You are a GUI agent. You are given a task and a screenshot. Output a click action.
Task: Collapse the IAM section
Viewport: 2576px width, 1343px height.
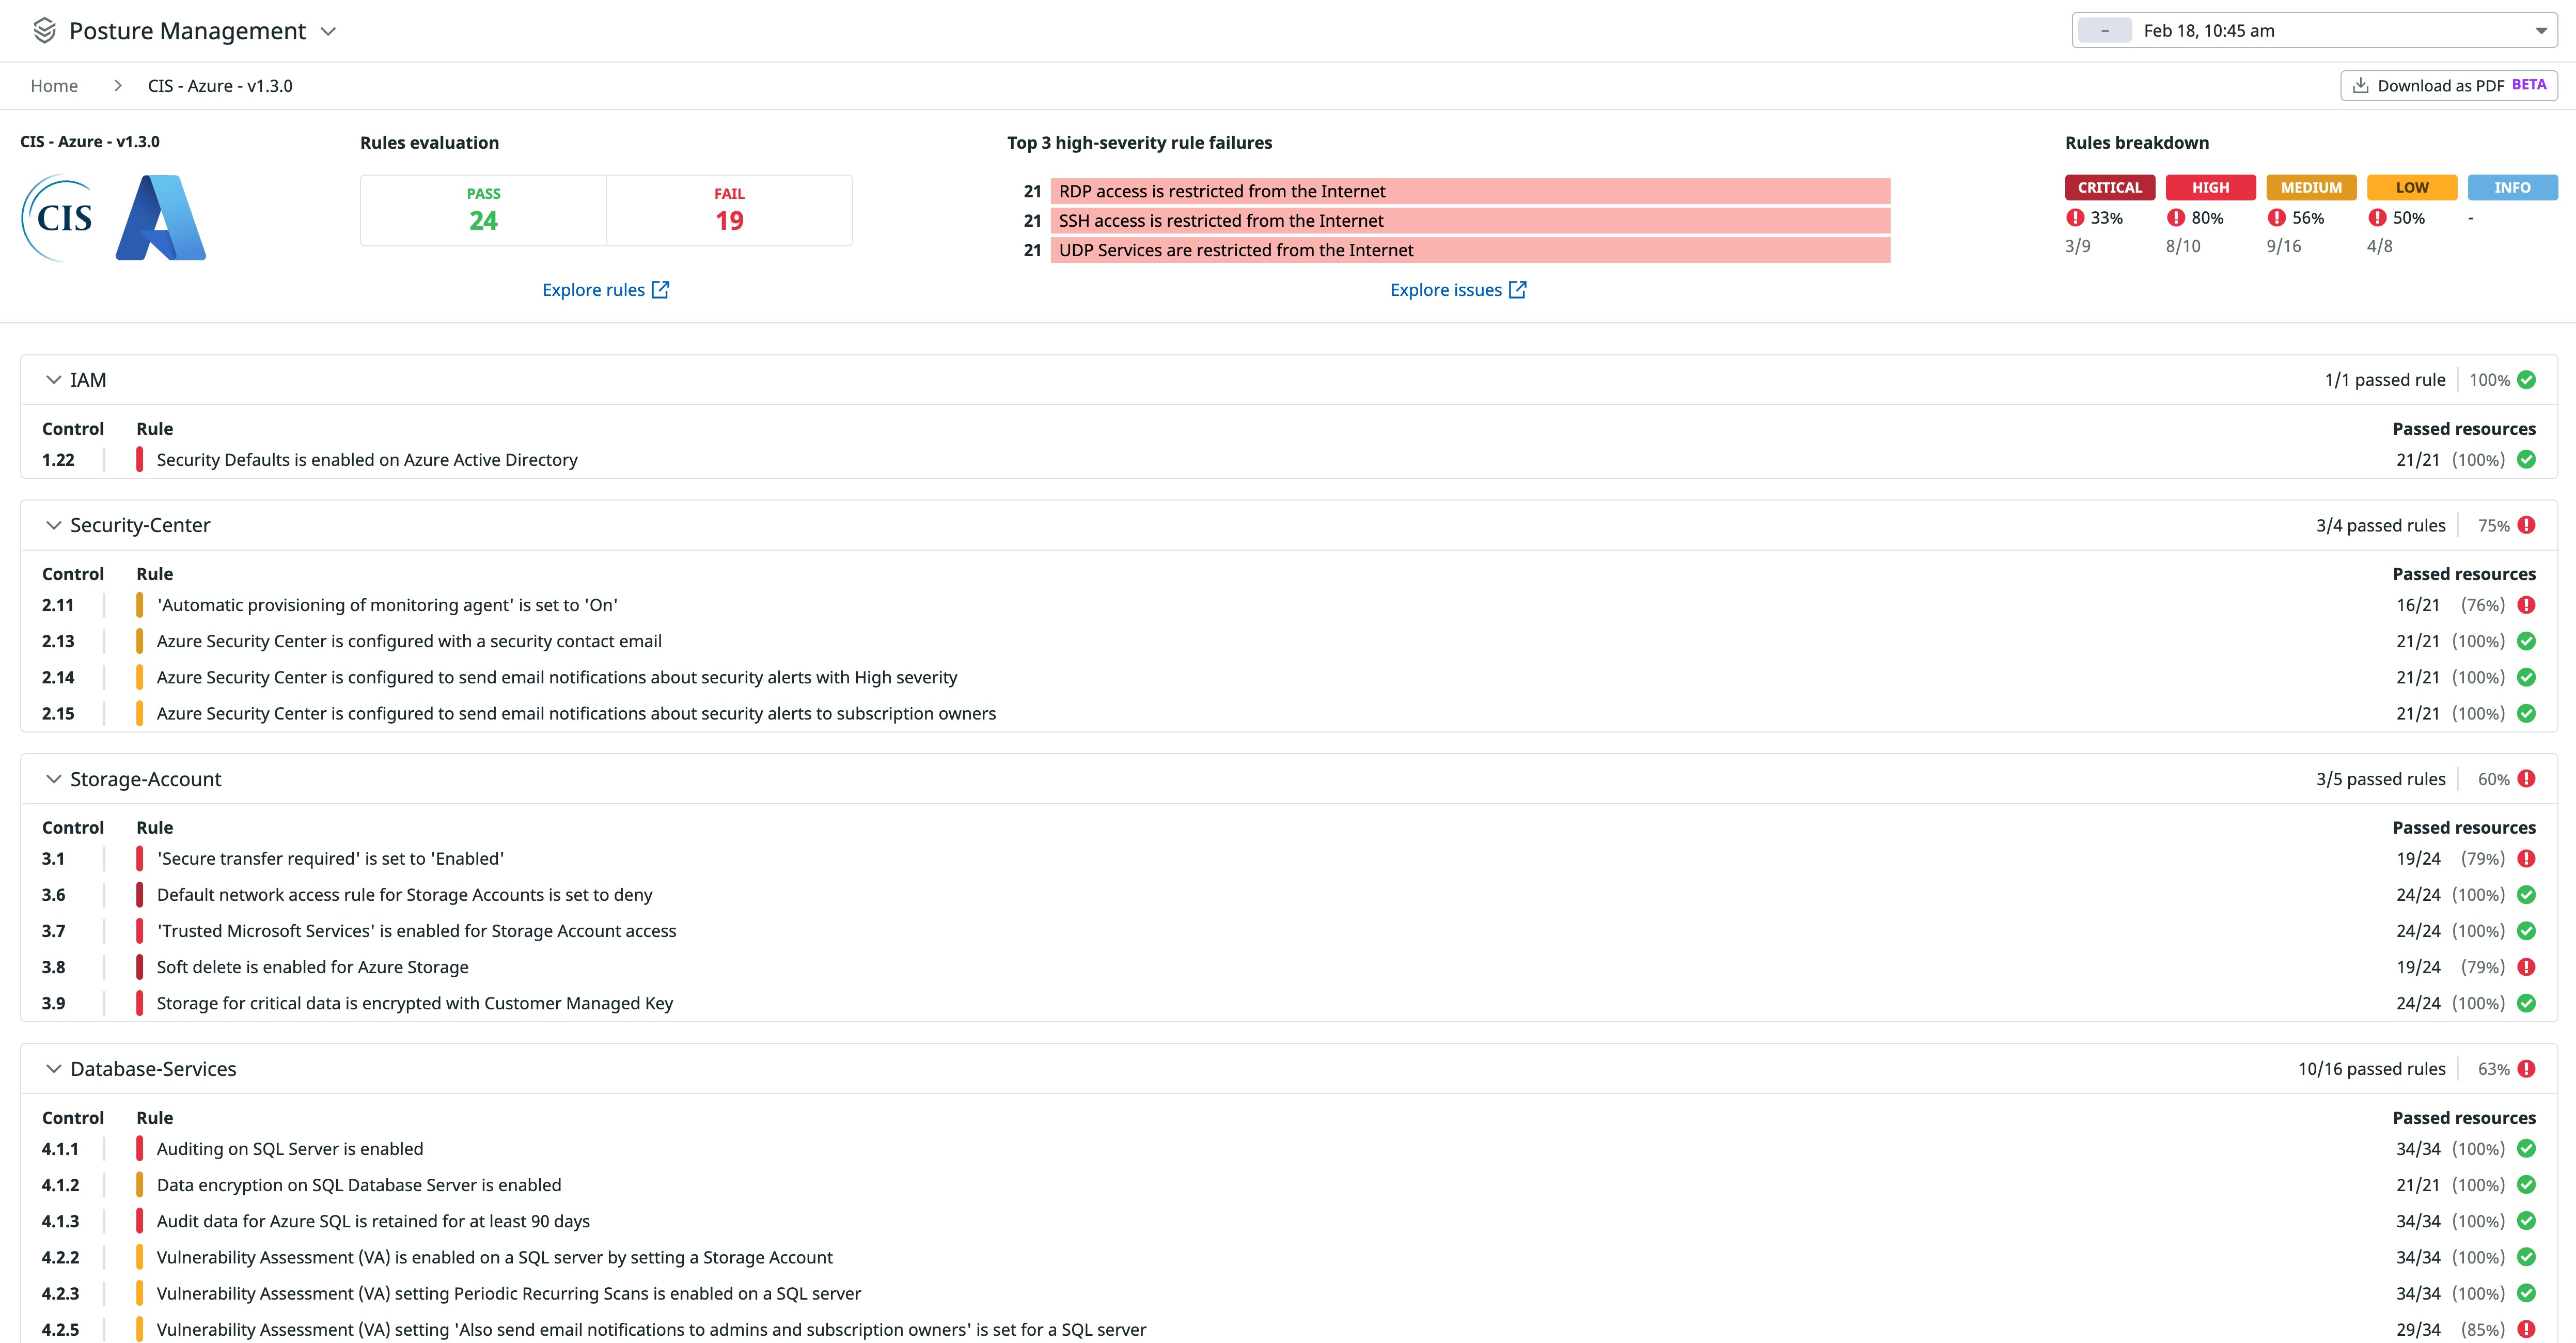tap(54, 380)
